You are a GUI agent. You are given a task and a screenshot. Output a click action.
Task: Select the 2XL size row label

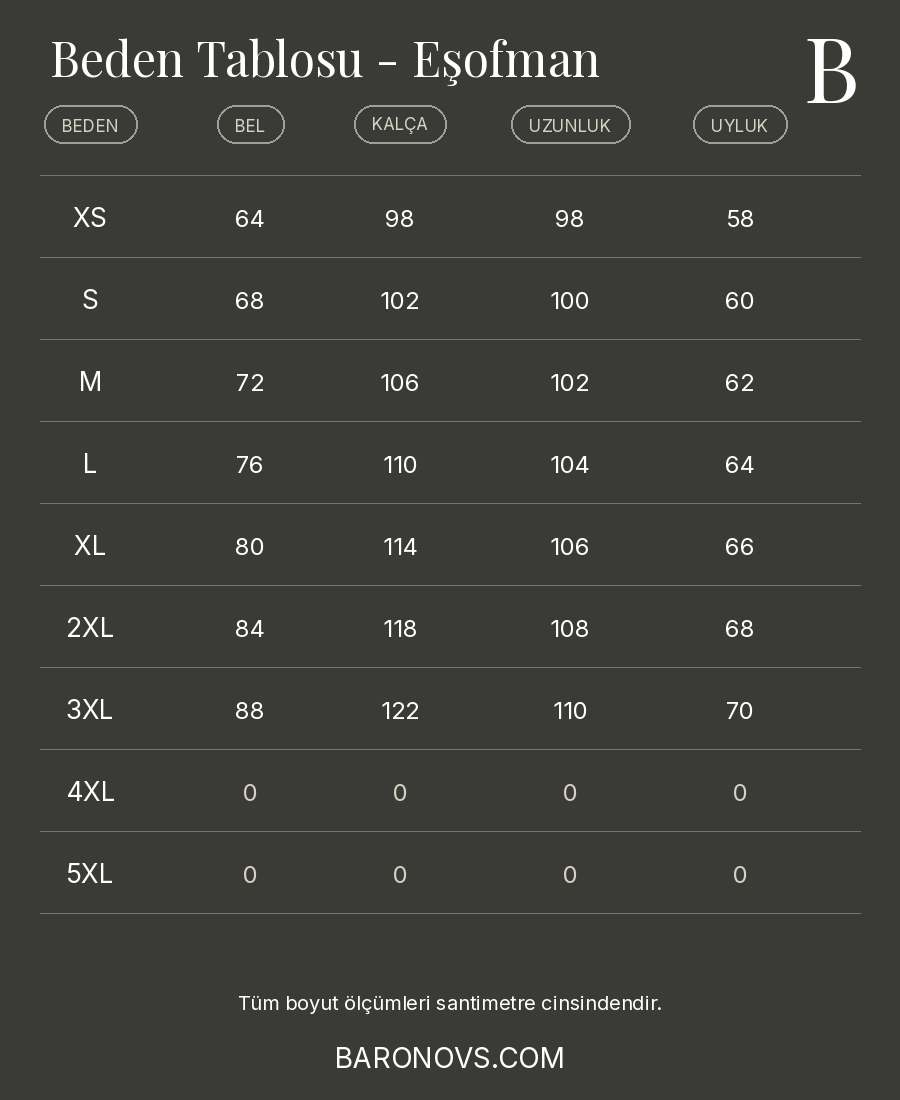click(x=90, y=628)
